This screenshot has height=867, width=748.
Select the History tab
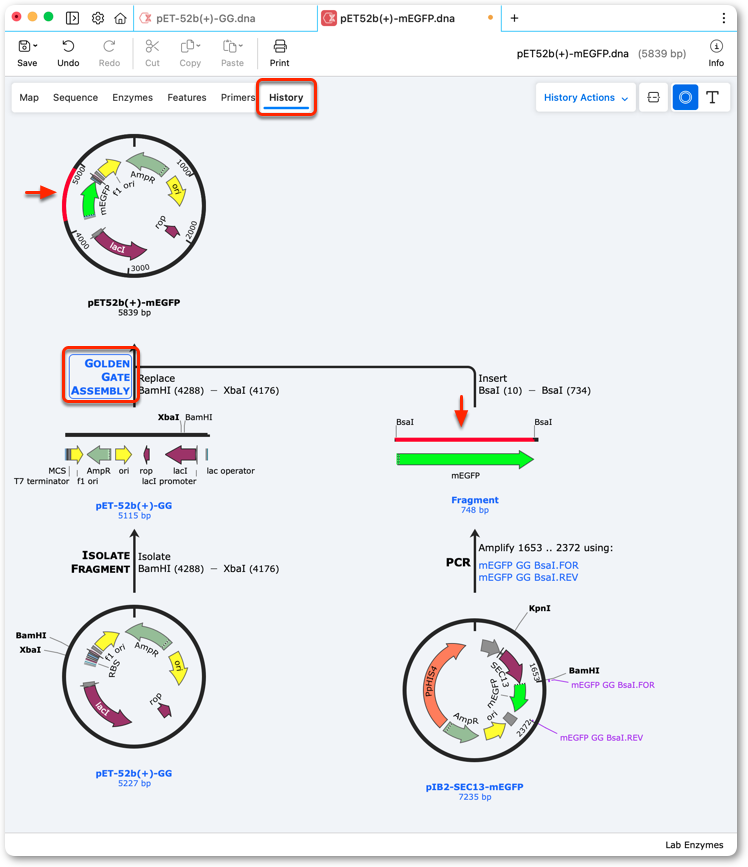(286, 97)
